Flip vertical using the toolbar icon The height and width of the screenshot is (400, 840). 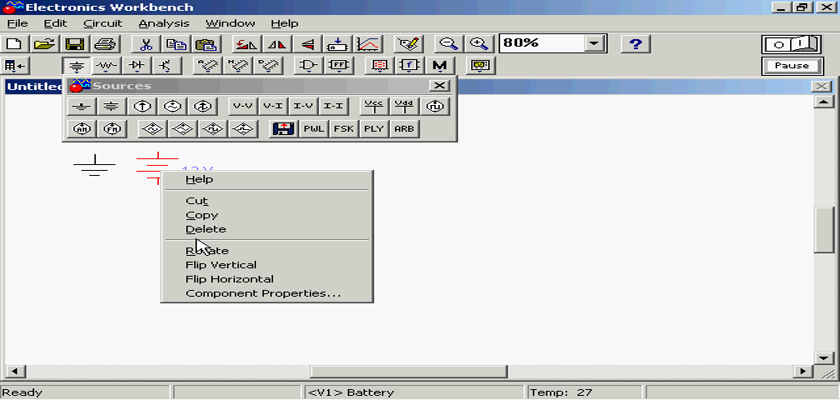(307, 43)
